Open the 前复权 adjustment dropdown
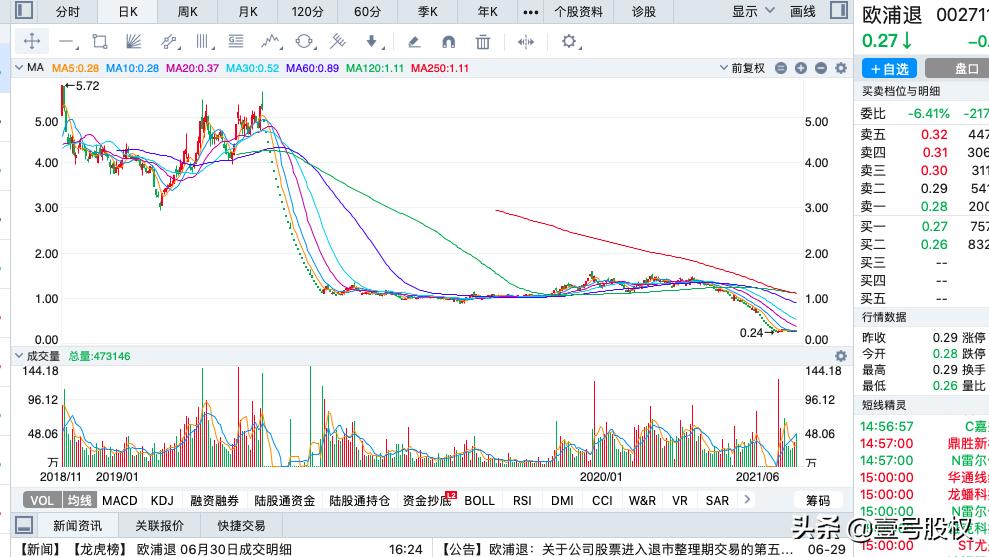The image size is (989, 557). point(742,68)
